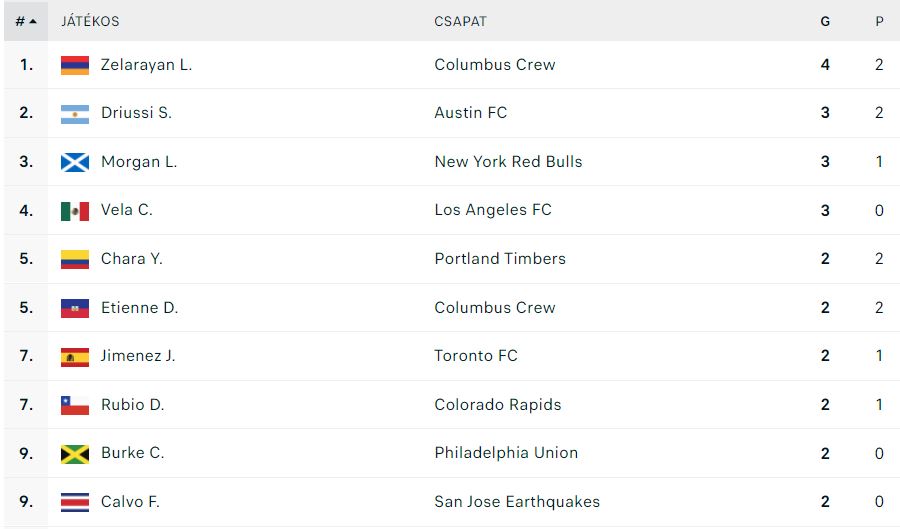Sort table by the P column header
This screenshot has width=900, height=529.
(879, 22)
